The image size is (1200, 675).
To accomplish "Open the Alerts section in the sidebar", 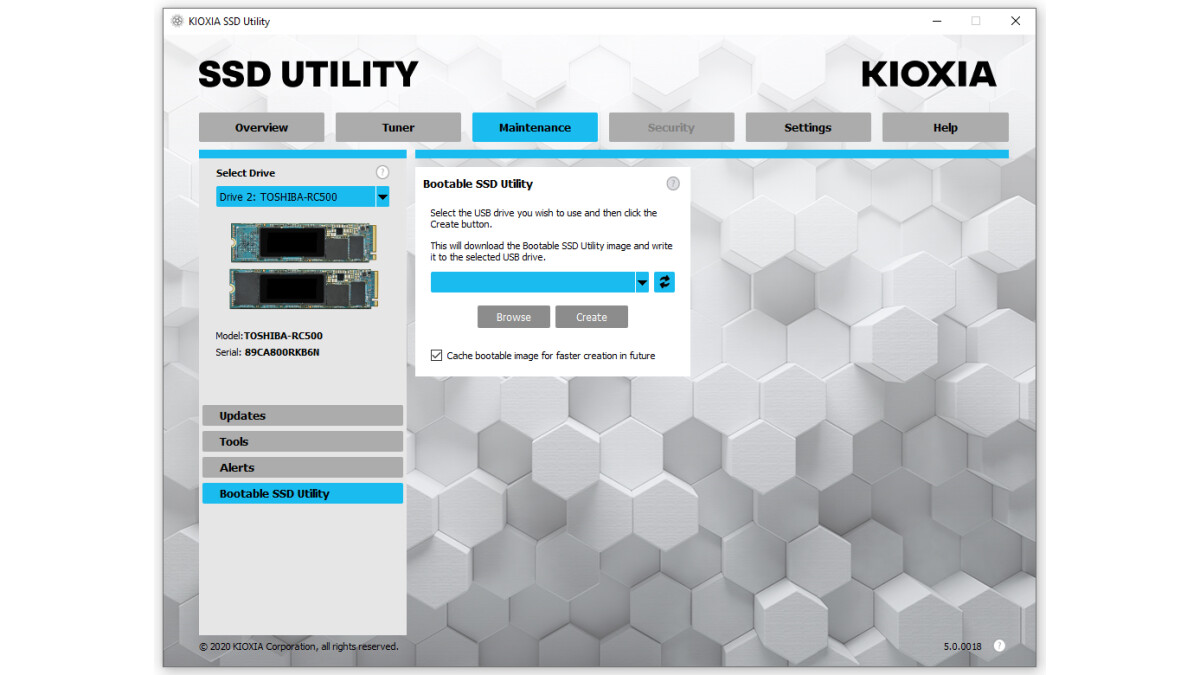I will tap(303, 466).
